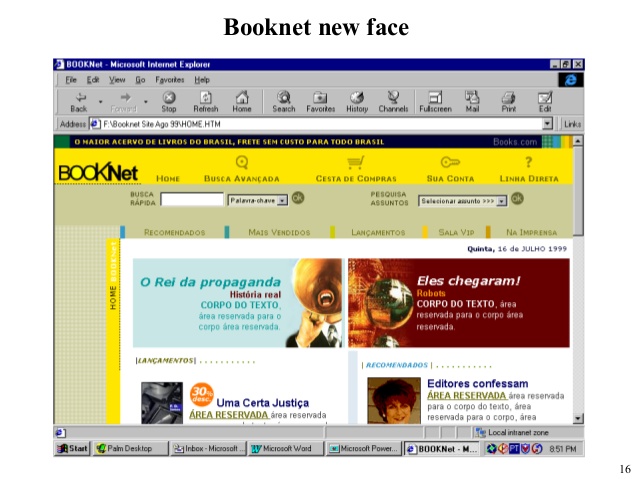Open the File menu
This screenshot has width=638, height=479.
coord(71,80)
